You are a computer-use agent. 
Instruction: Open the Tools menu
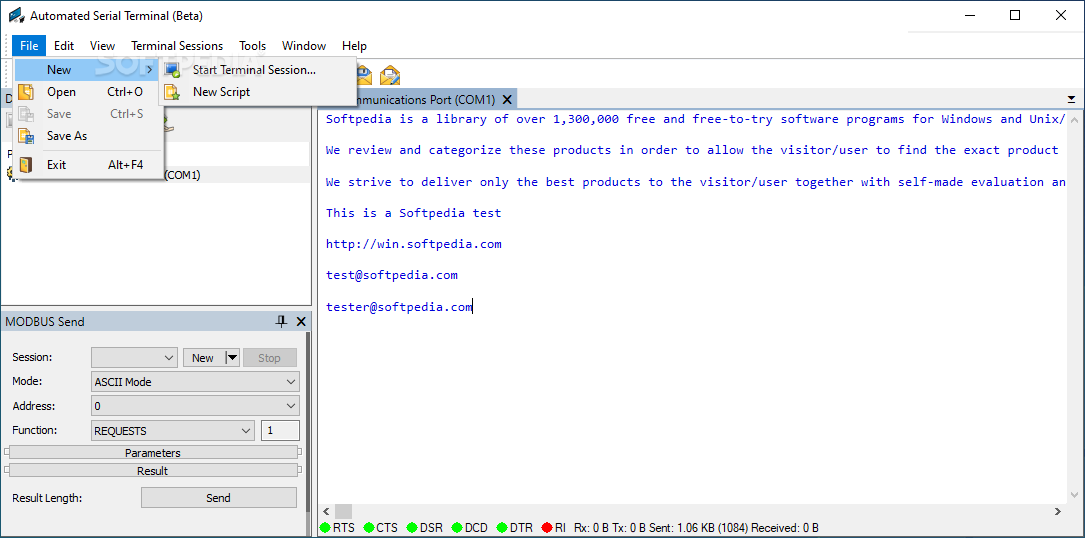point(253,46)
